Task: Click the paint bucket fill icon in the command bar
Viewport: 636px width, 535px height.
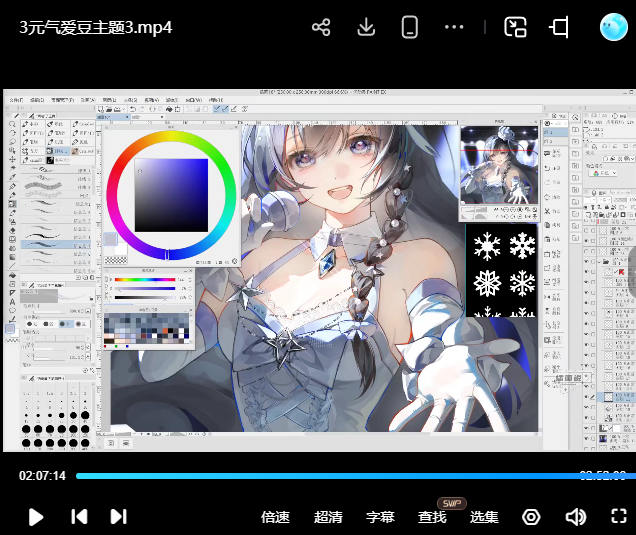Action: pyautogui.click(x=169, y=109)
